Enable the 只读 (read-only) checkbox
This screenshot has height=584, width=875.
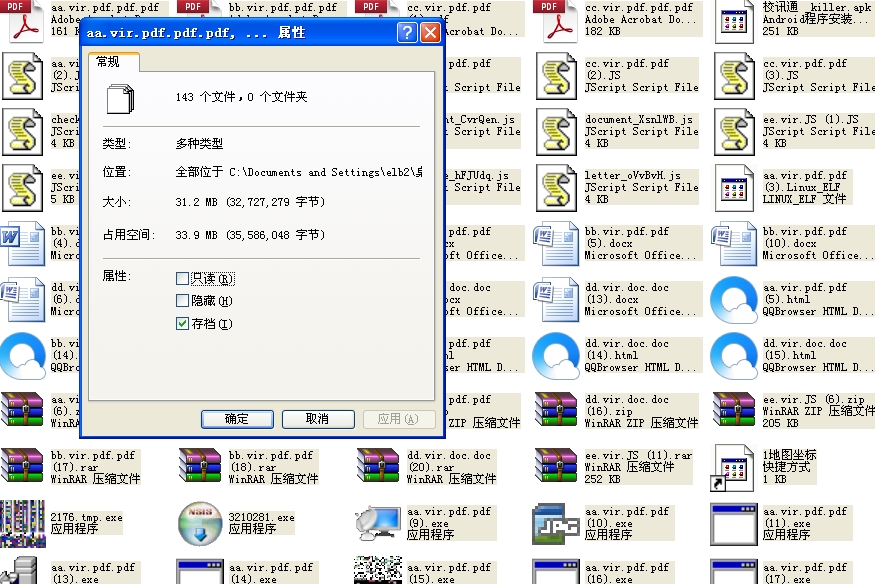182,279
